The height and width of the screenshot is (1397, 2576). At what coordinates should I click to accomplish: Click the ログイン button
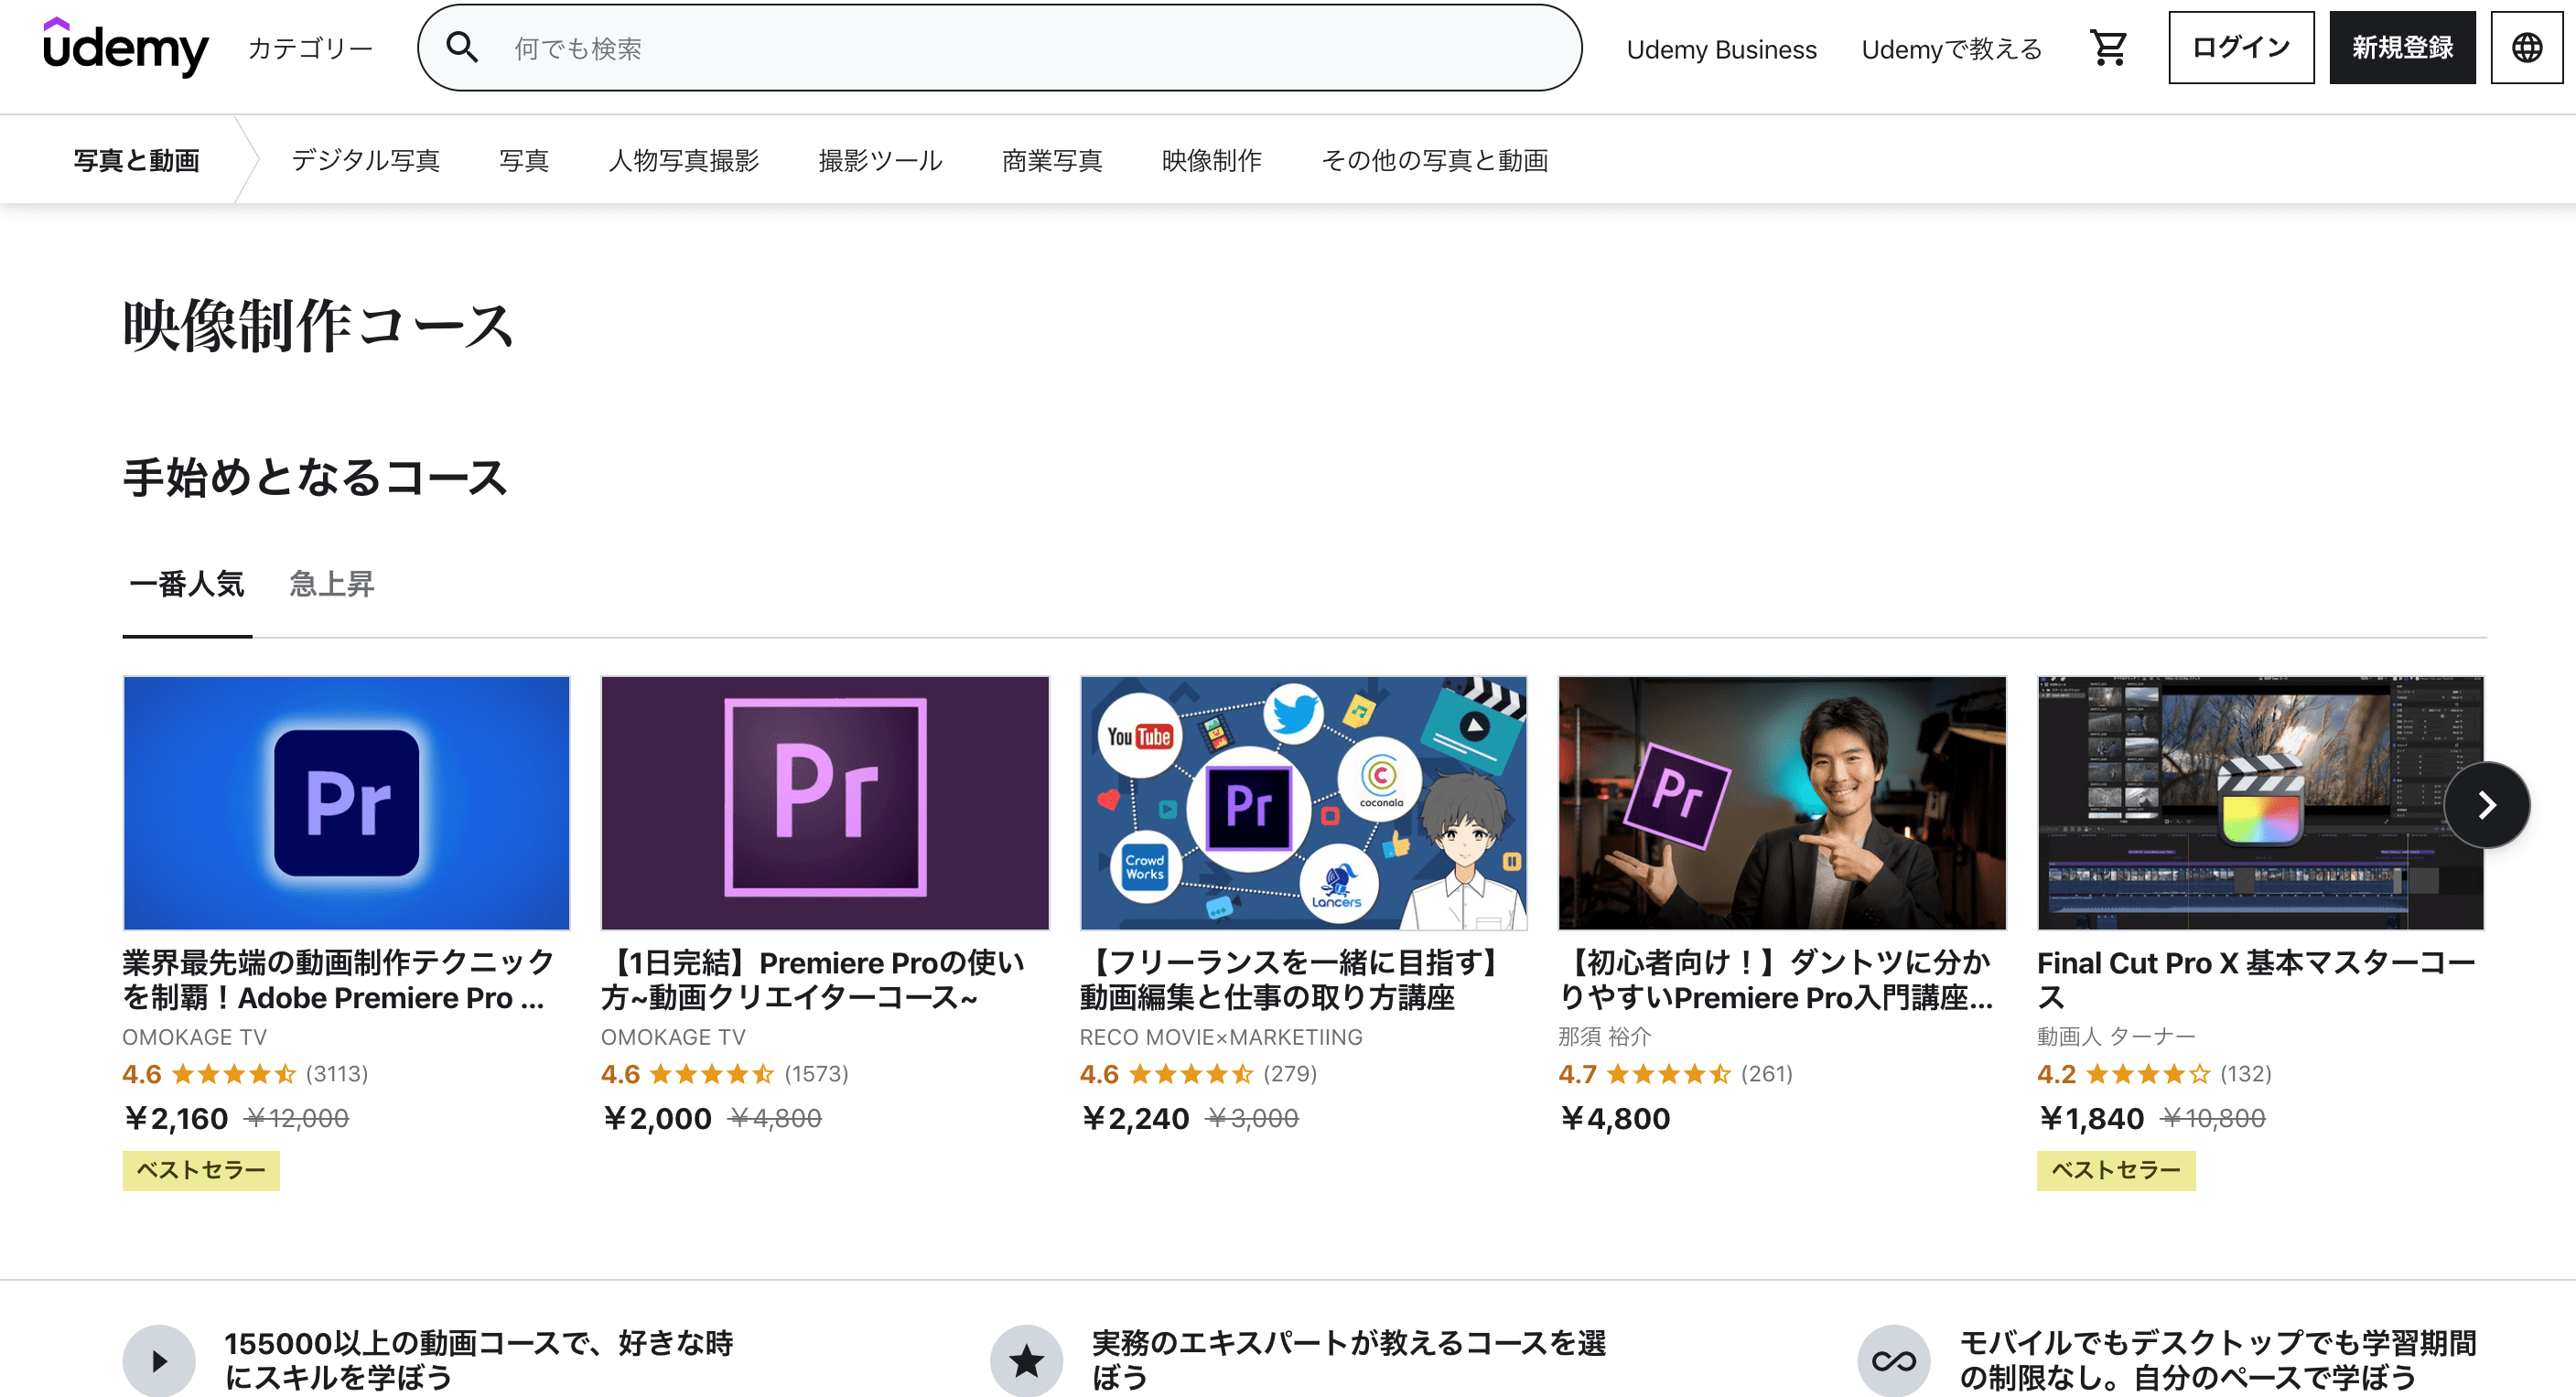point(2241,47)
